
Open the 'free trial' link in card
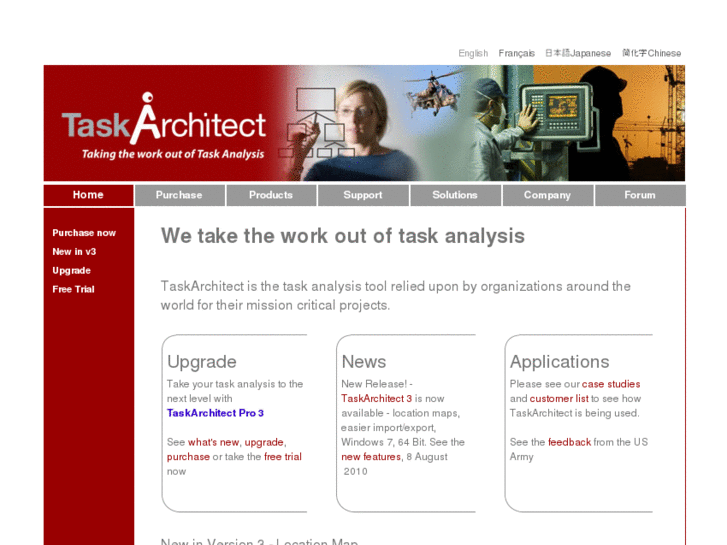(283, 456)
